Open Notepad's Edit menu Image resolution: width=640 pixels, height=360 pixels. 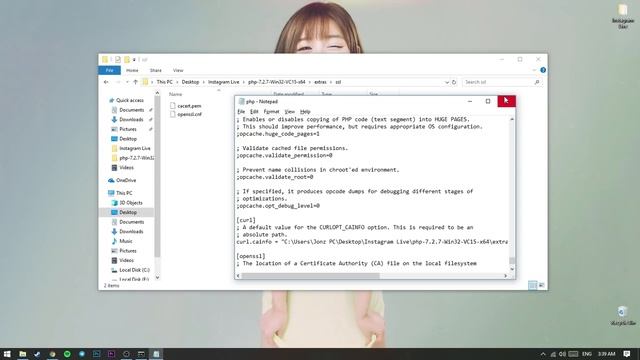coord(254,111)
